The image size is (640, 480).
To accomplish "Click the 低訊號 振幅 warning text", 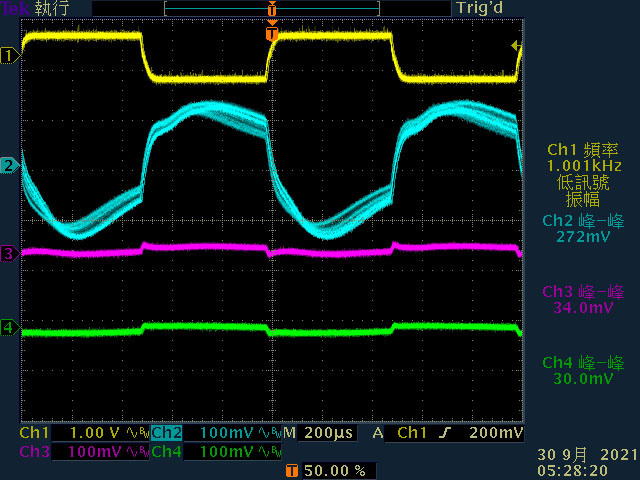I will (x=583, y=191).
